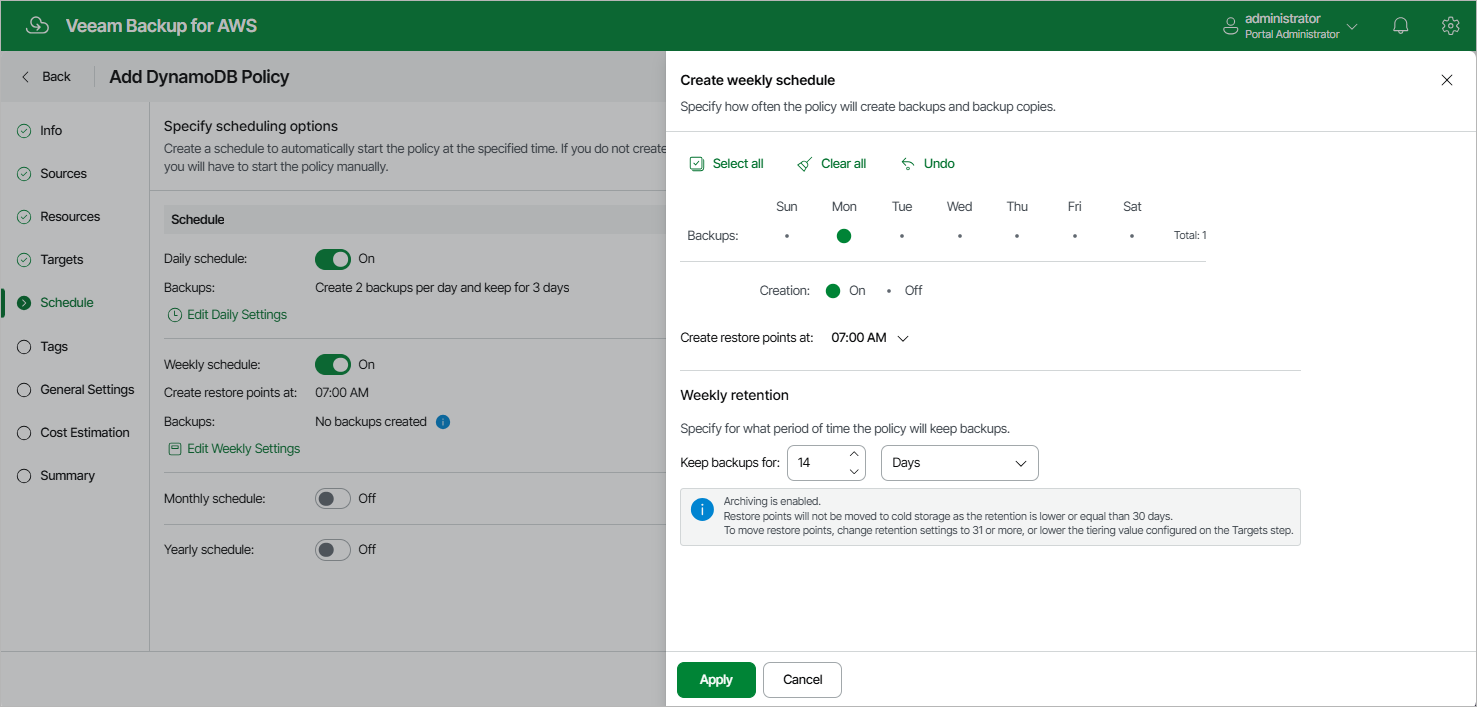Click the Undo arrow icon
This screenshot has height=707, width=1477.
coord(908,163)
